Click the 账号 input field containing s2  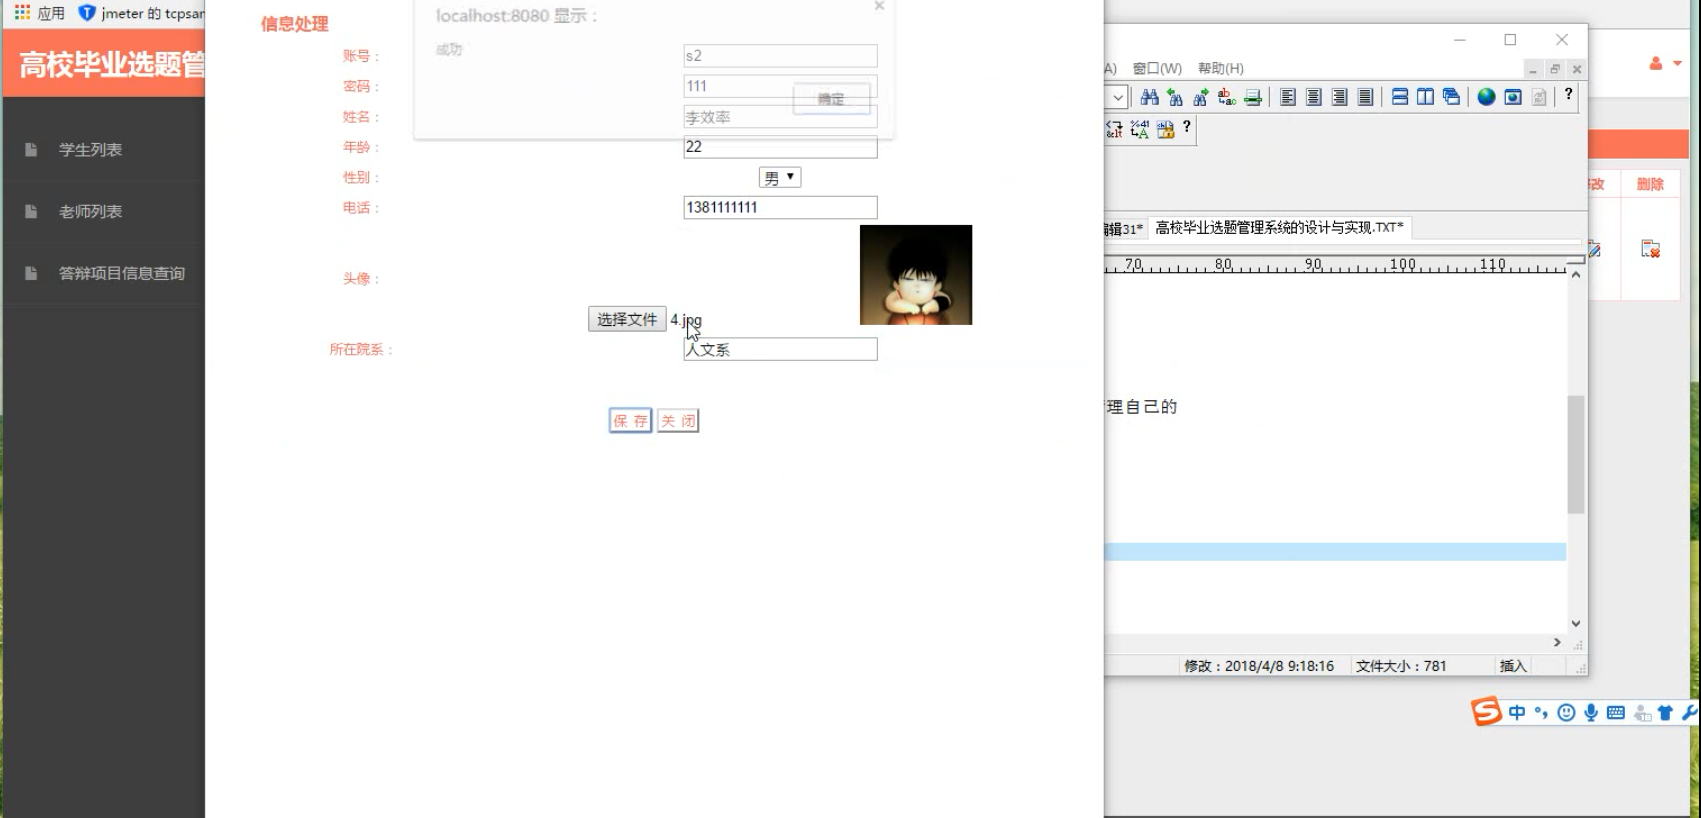[x=780, y=56]
